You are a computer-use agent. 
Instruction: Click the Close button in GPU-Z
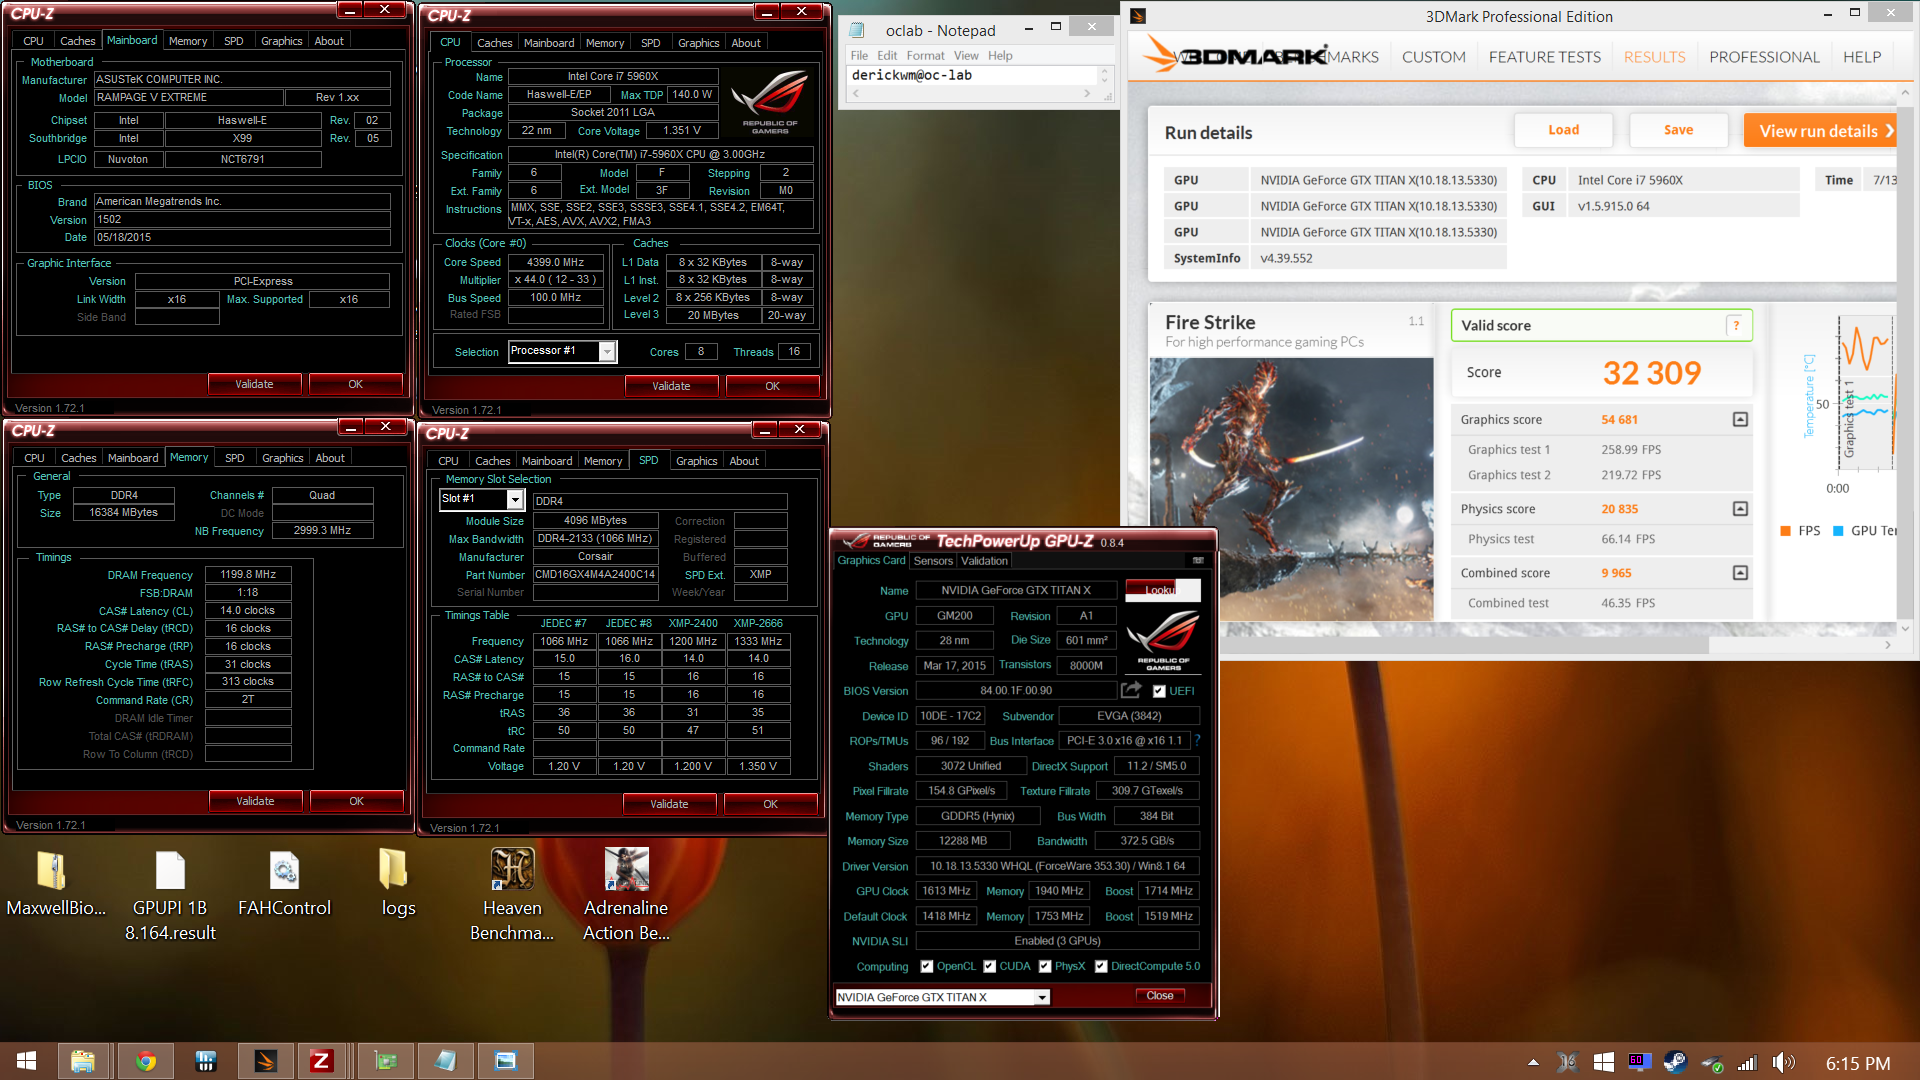pyautogui.click(x=1160, y=995)
